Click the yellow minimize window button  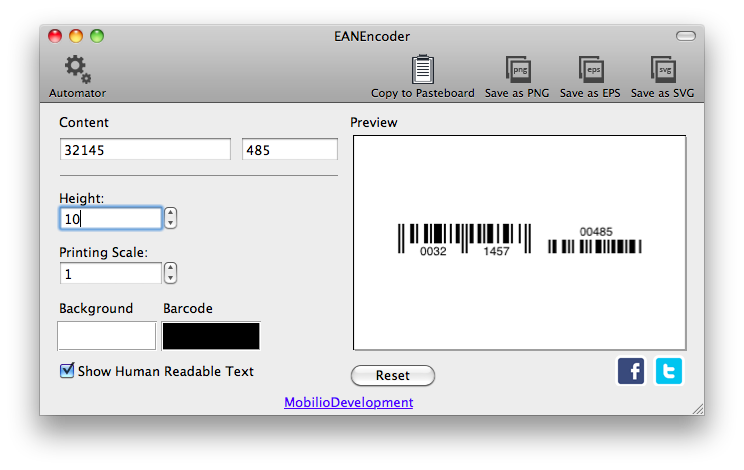[x=76, y=36]
